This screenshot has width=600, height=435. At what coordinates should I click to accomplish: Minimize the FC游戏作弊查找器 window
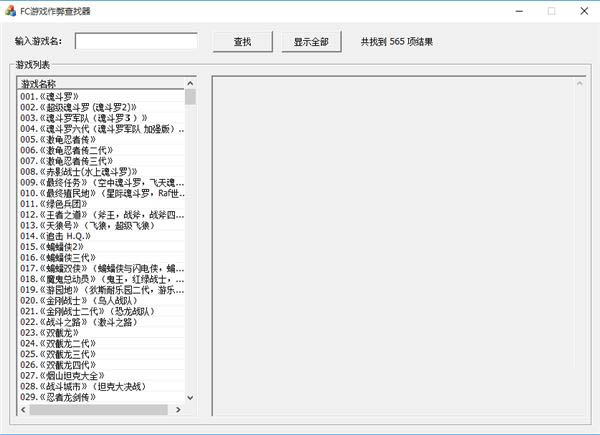coord(519,11)
